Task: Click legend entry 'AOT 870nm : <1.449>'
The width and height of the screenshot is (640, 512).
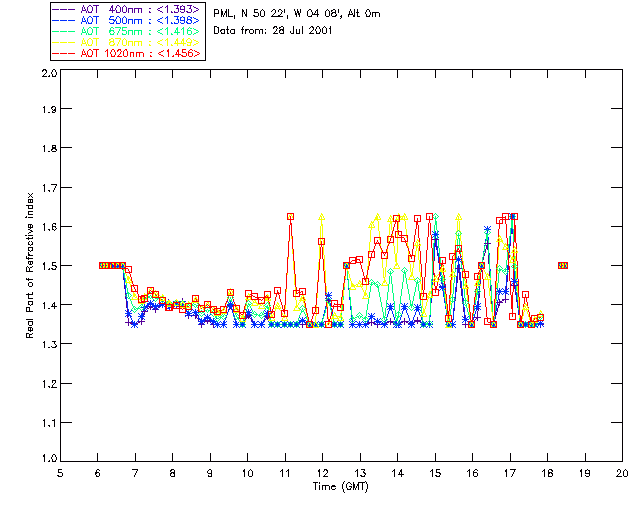Action: pos(127,42)
